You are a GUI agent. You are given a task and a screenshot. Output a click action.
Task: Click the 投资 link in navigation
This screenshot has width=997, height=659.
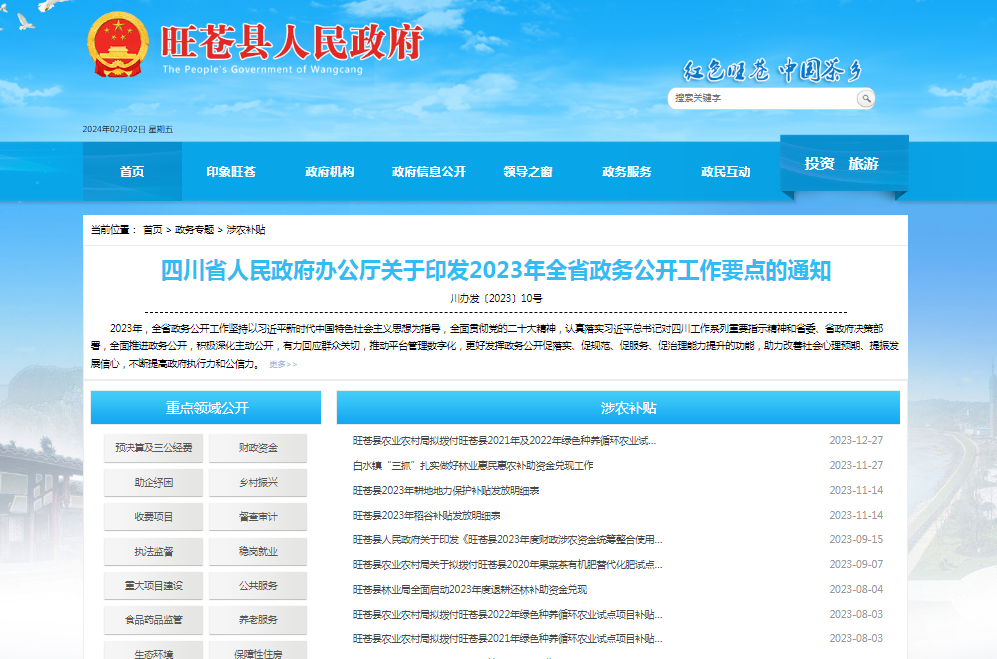(819, 164)
